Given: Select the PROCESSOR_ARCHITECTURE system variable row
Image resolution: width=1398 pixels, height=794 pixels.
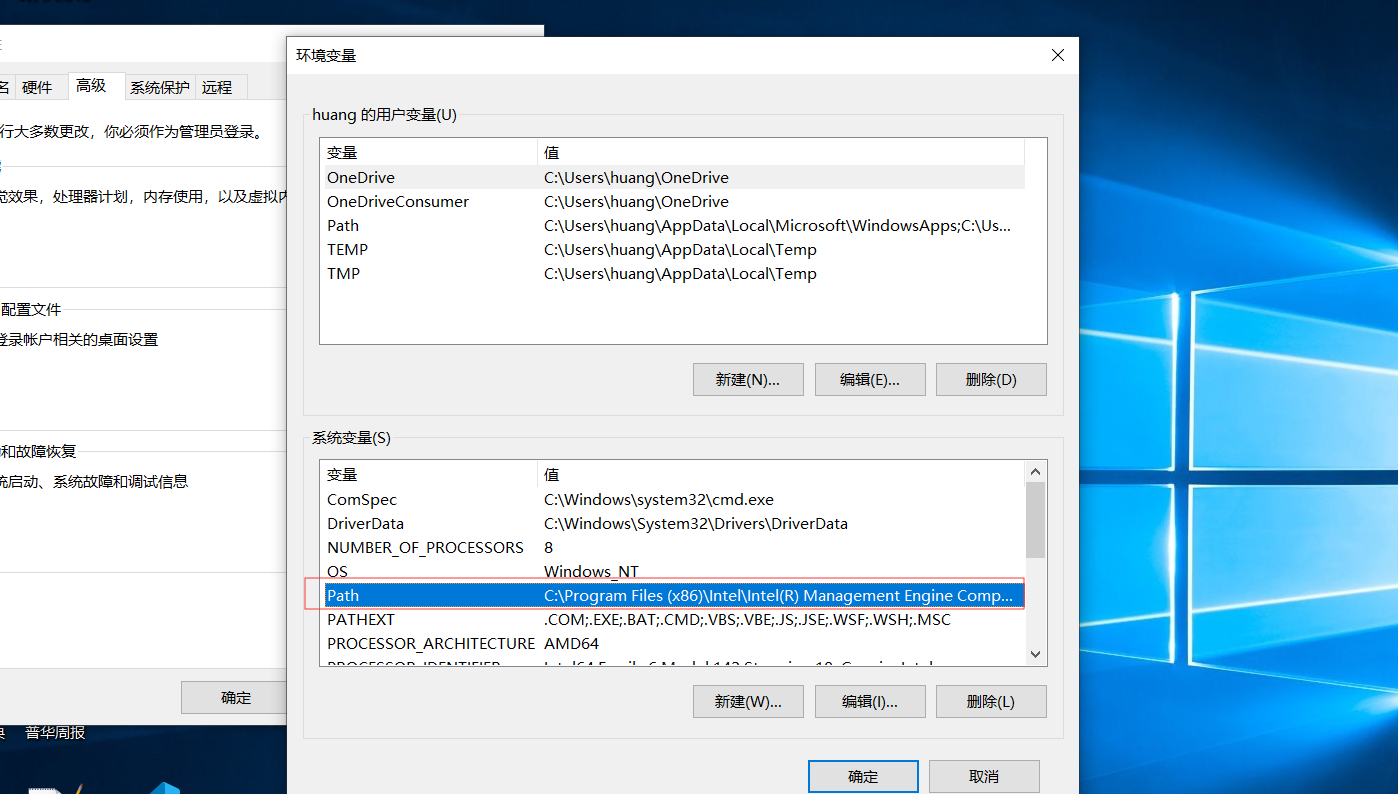Looking at the screenshot, I should point(672,644).
